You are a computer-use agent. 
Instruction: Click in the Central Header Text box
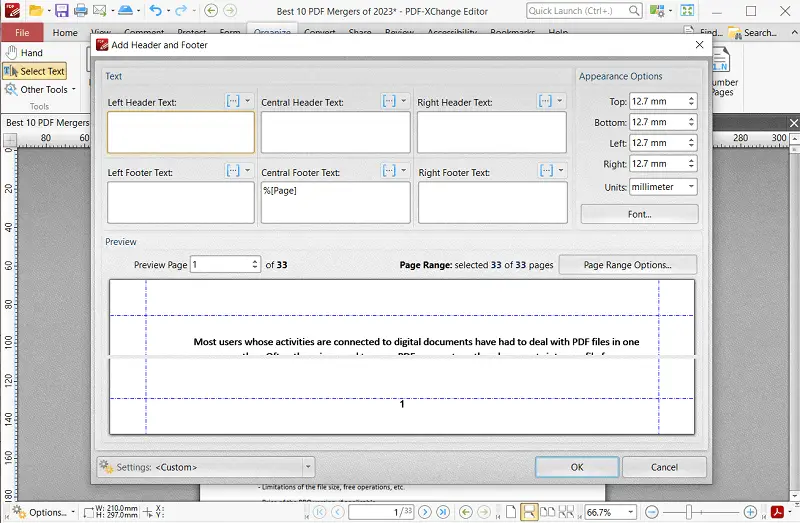click(x=336, y=132)
